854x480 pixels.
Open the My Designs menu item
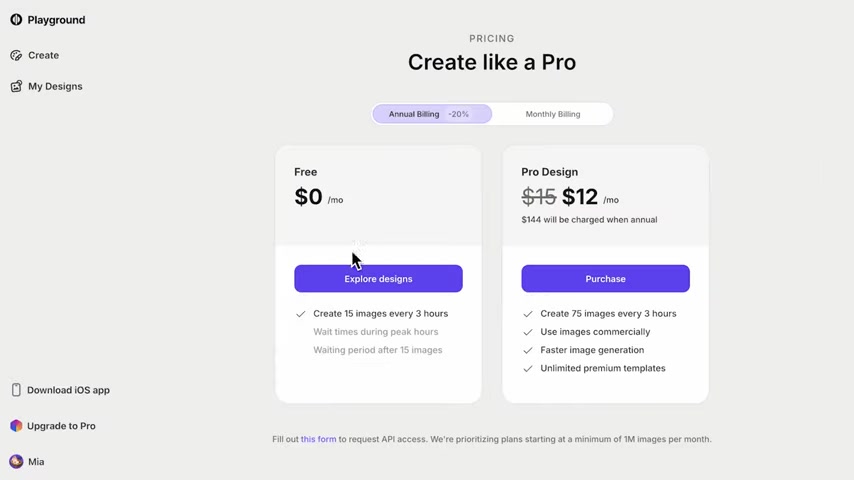pyautogui.click(x=55, y=86)
